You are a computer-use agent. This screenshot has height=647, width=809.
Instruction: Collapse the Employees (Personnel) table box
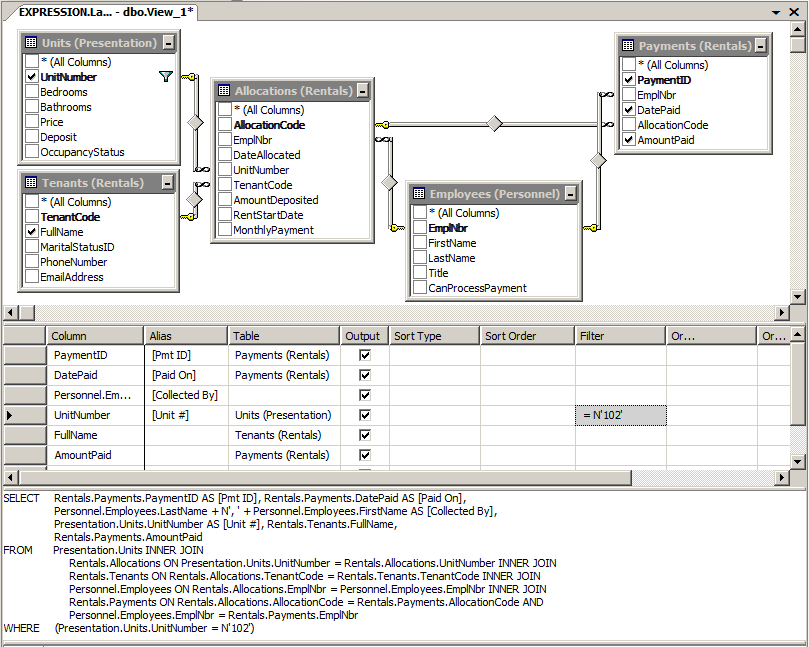(x=570, y=194)
